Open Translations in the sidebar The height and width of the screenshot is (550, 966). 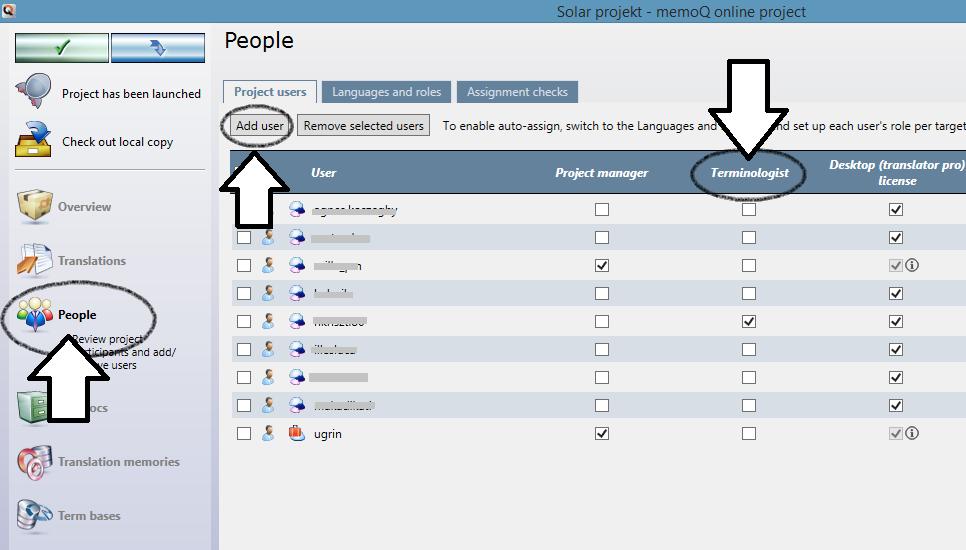coord(92,261)
